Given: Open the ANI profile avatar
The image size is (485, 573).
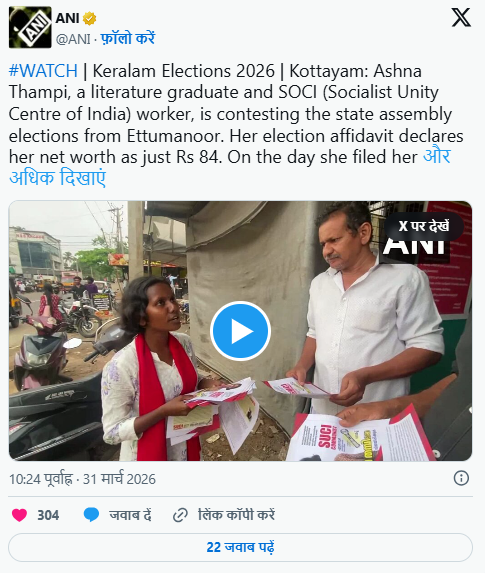Looking at the screenshot, I should (30, 27).
